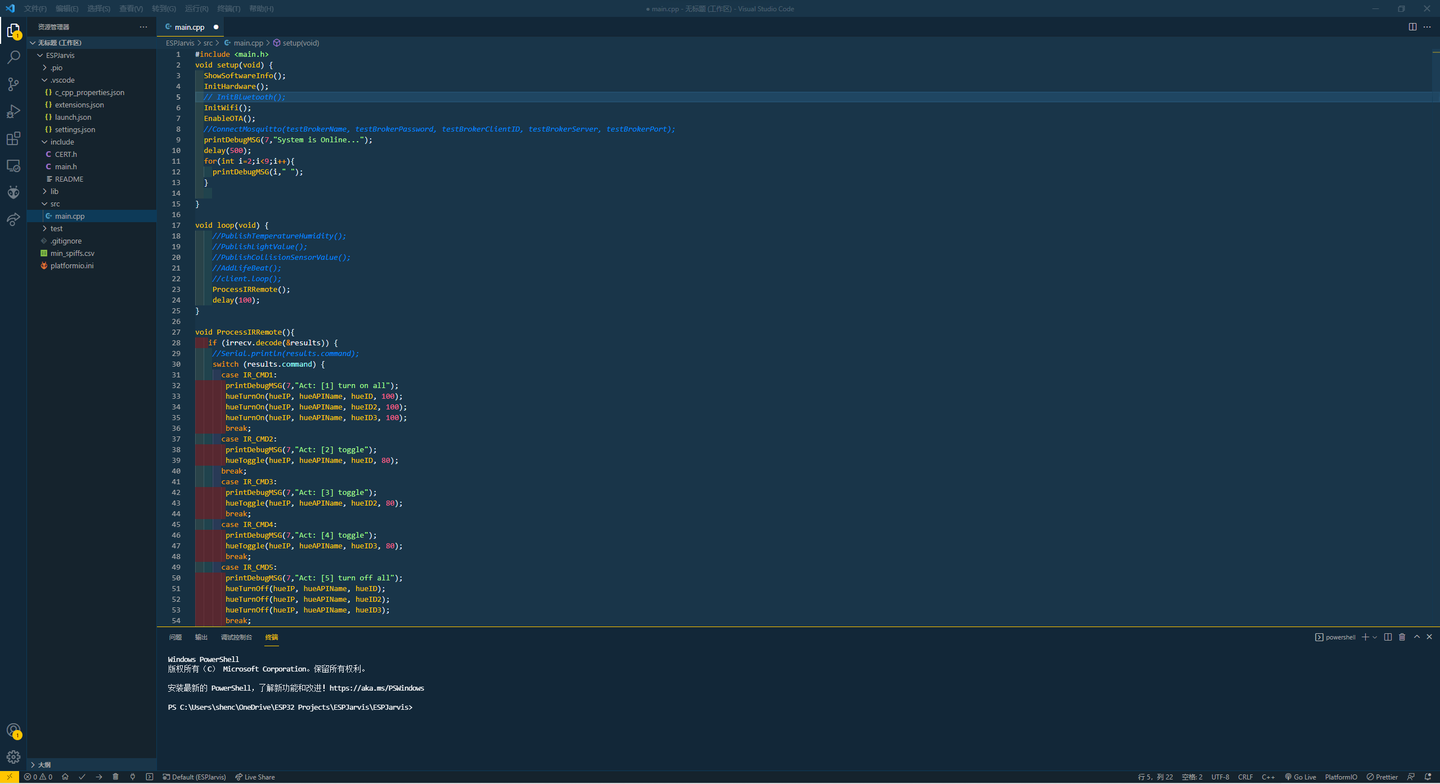1440x784 pixels.
Task: Click the feedback icon in status bar
Action: click(x=1411, y=777)
